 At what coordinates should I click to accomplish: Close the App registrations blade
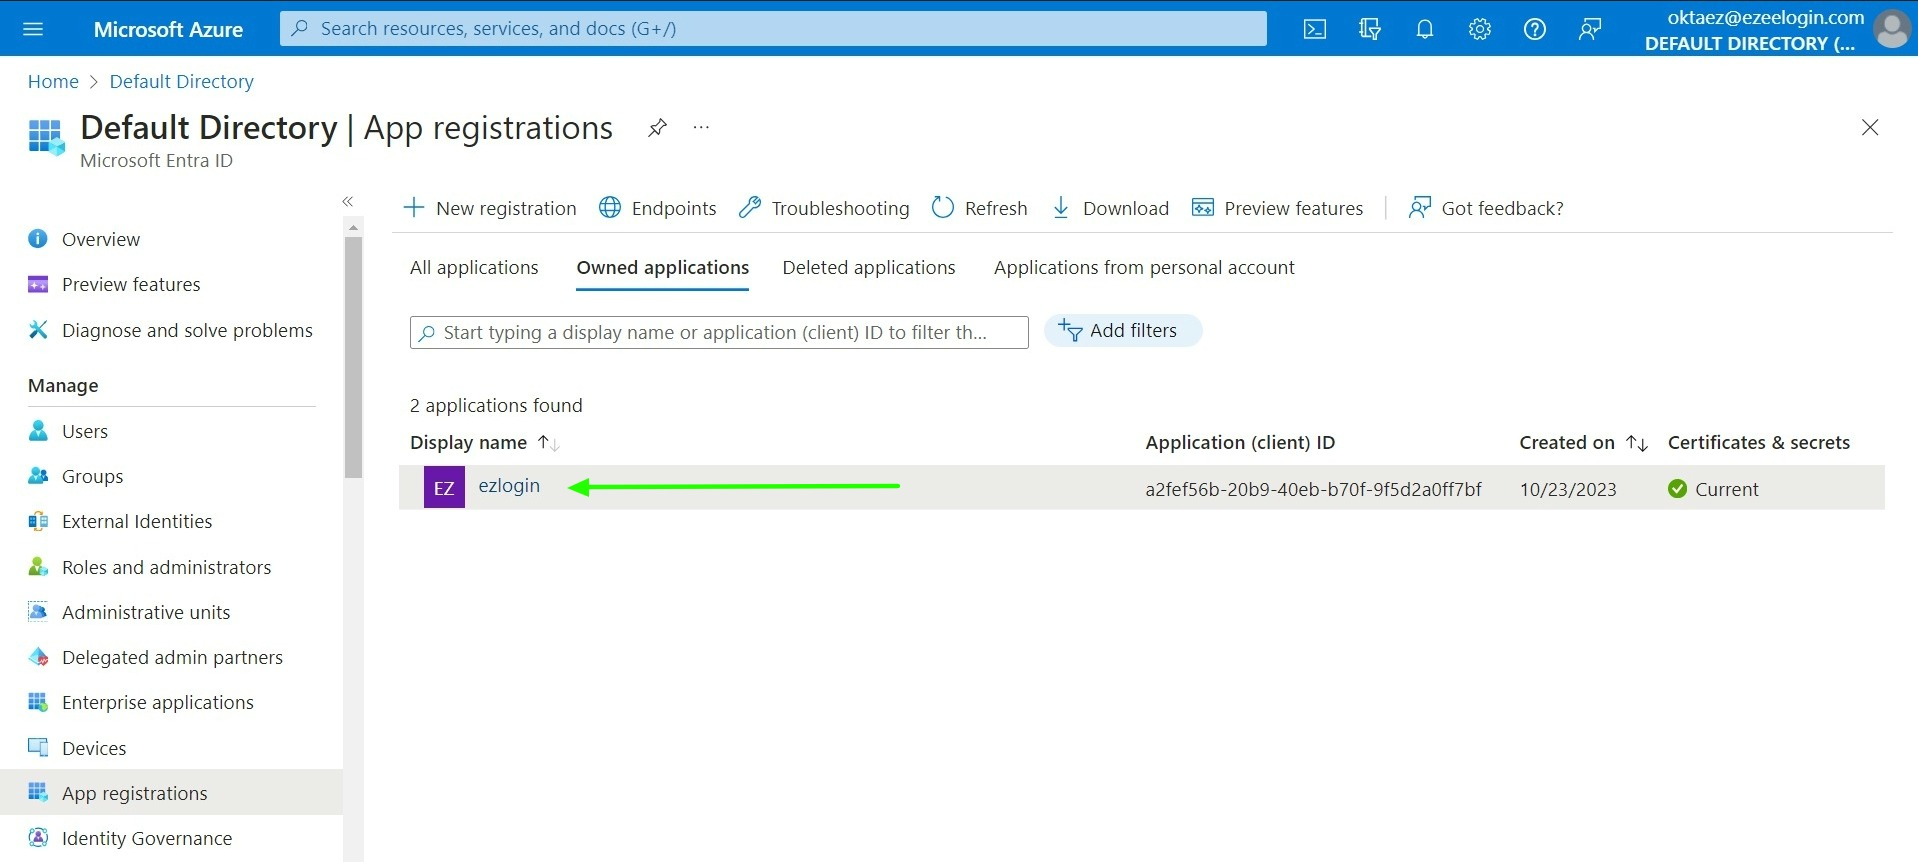pos(1870,127)
